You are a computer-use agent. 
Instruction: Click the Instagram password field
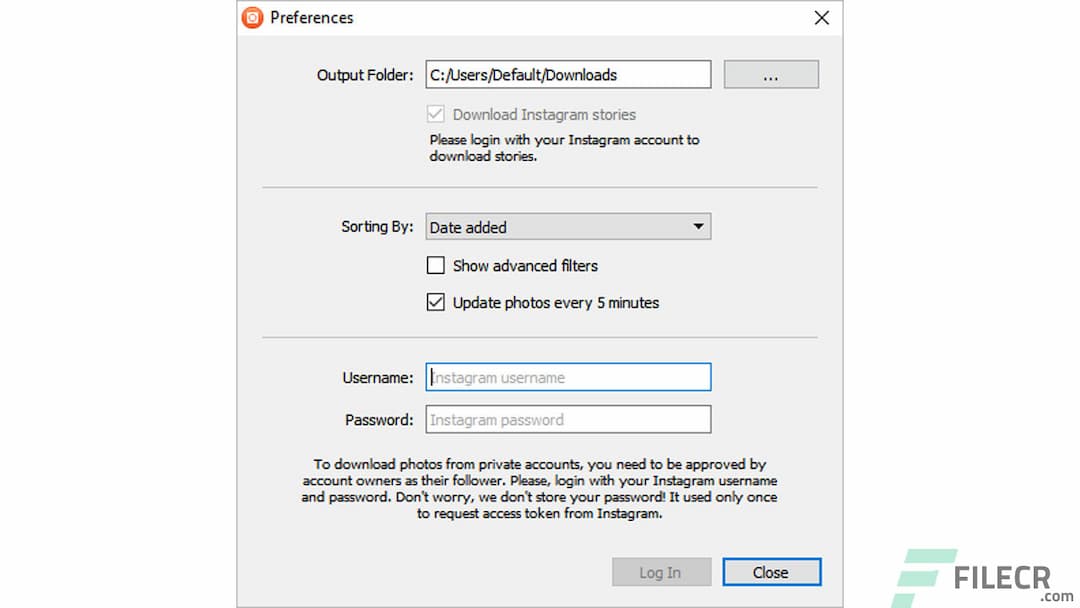click(568, 419)
